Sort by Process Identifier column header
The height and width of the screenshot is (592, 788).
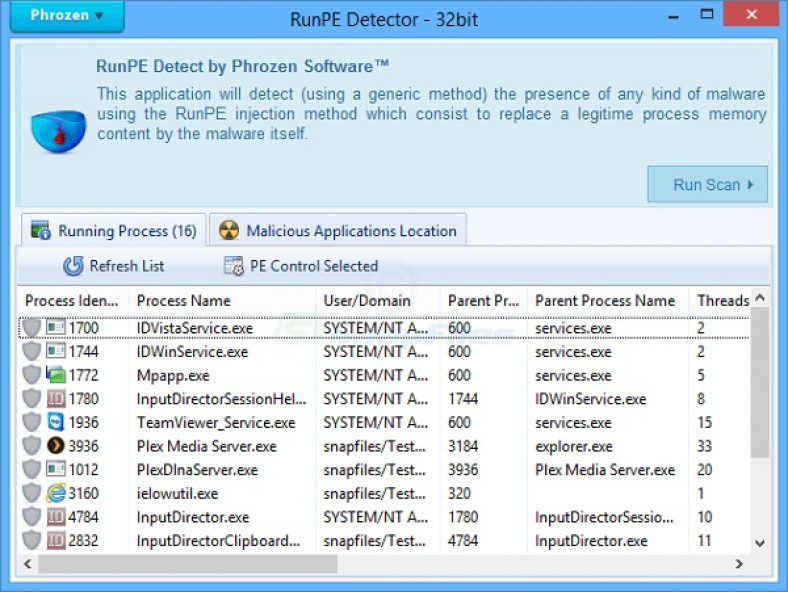coord(73,301)
